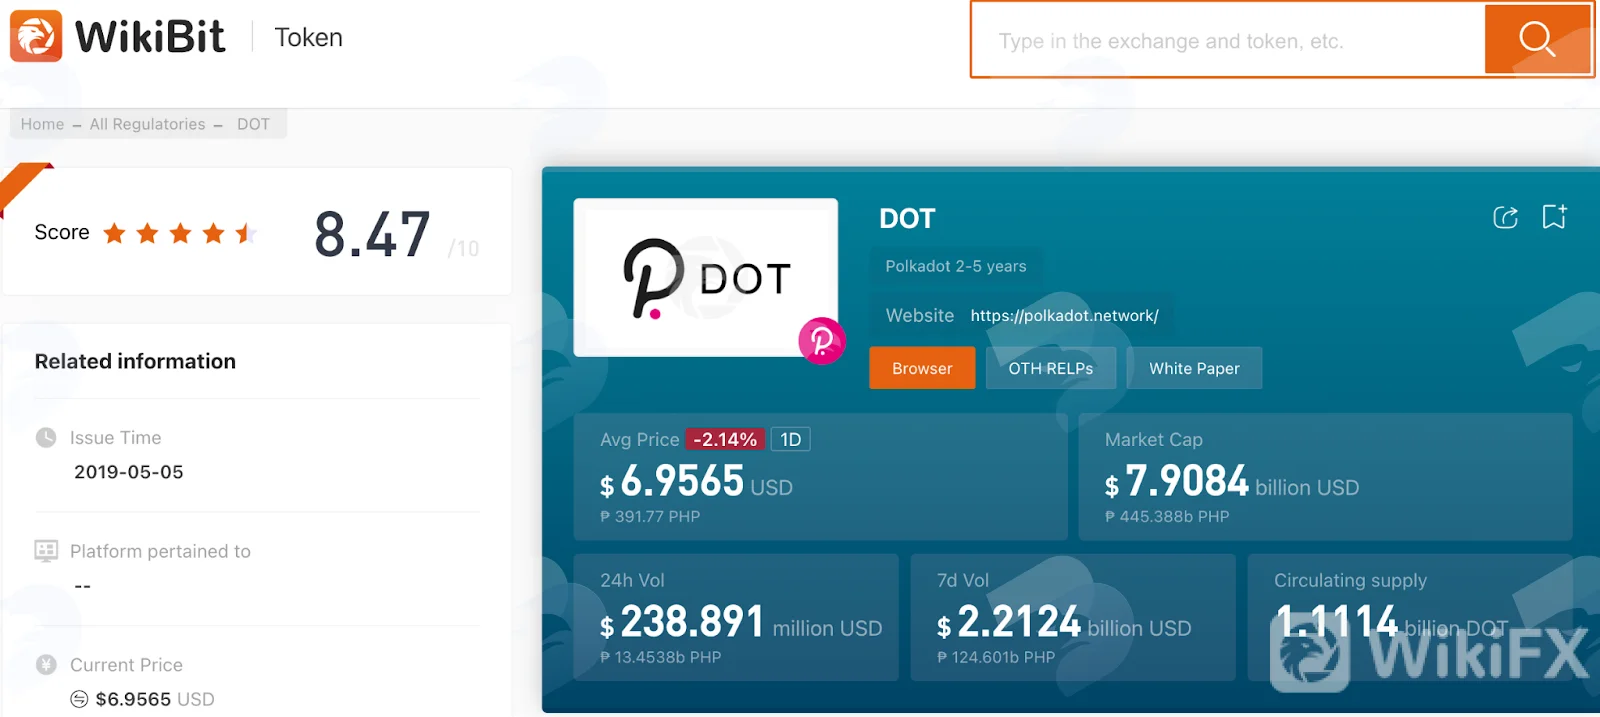The height and width of the screenshot is (717, 1600).
Task: Click the DOT breadcrumb
Action: pos(253,124)
